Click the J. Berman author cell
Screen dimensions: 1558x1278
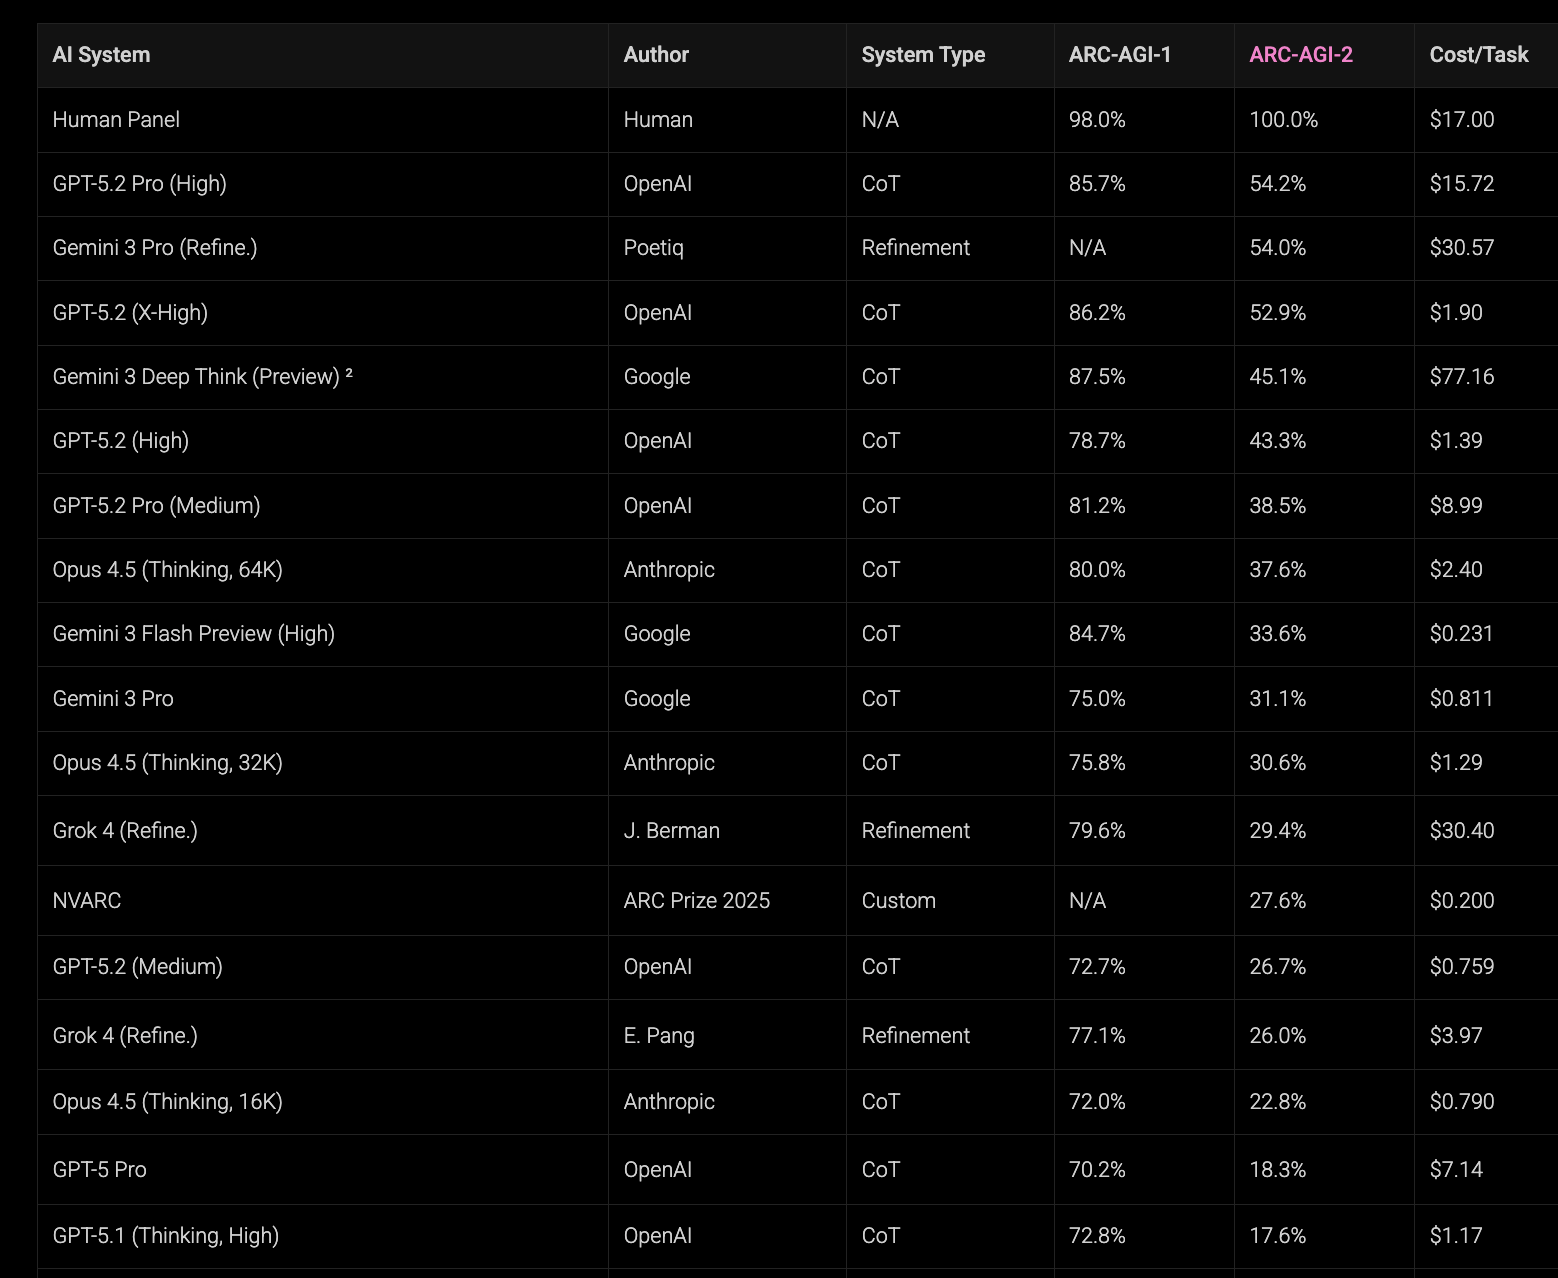coord(671,831)
